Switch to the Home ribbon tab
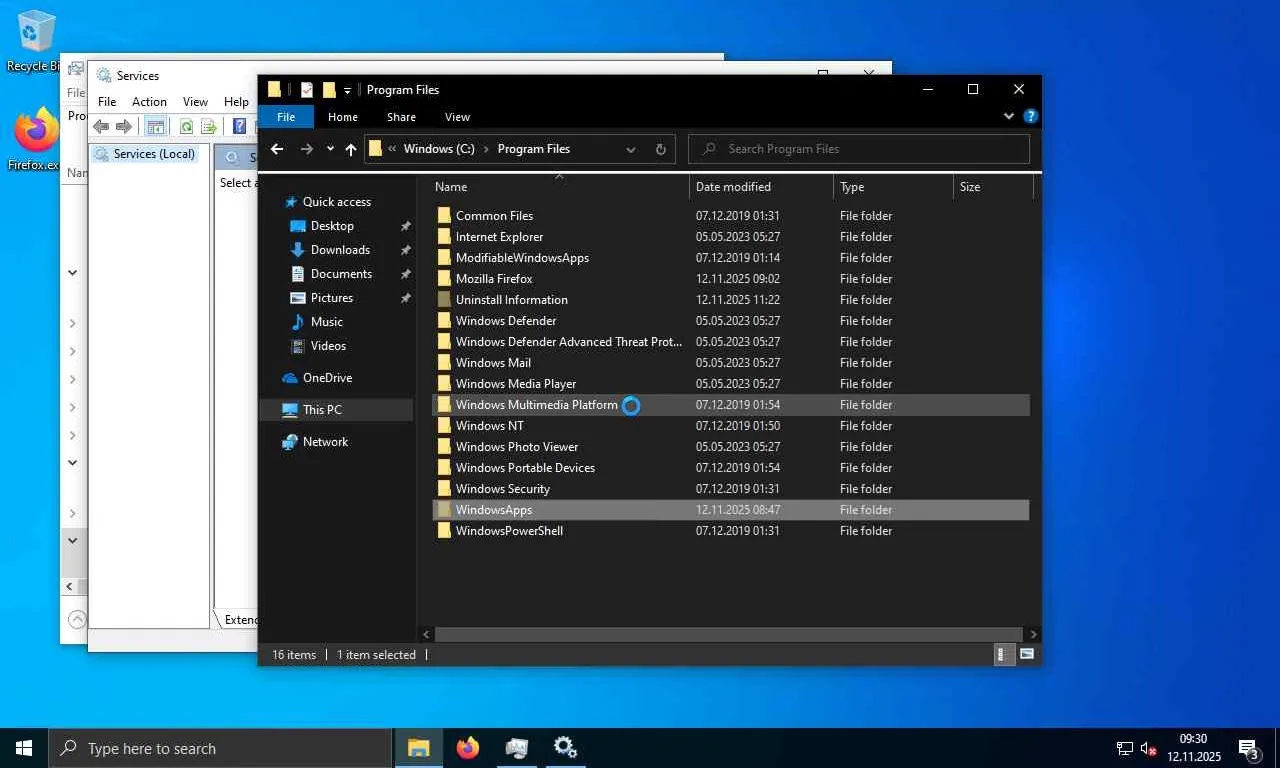 [343, 117]
